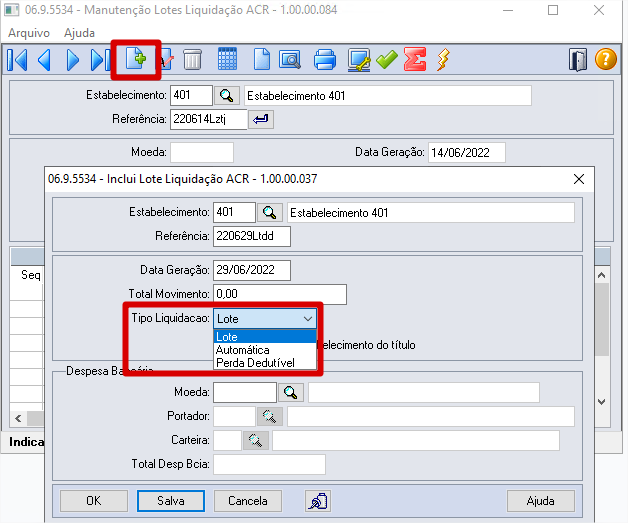Click the blank document icon in toolbar
628x523 pixels.
(x=262, y=59)
